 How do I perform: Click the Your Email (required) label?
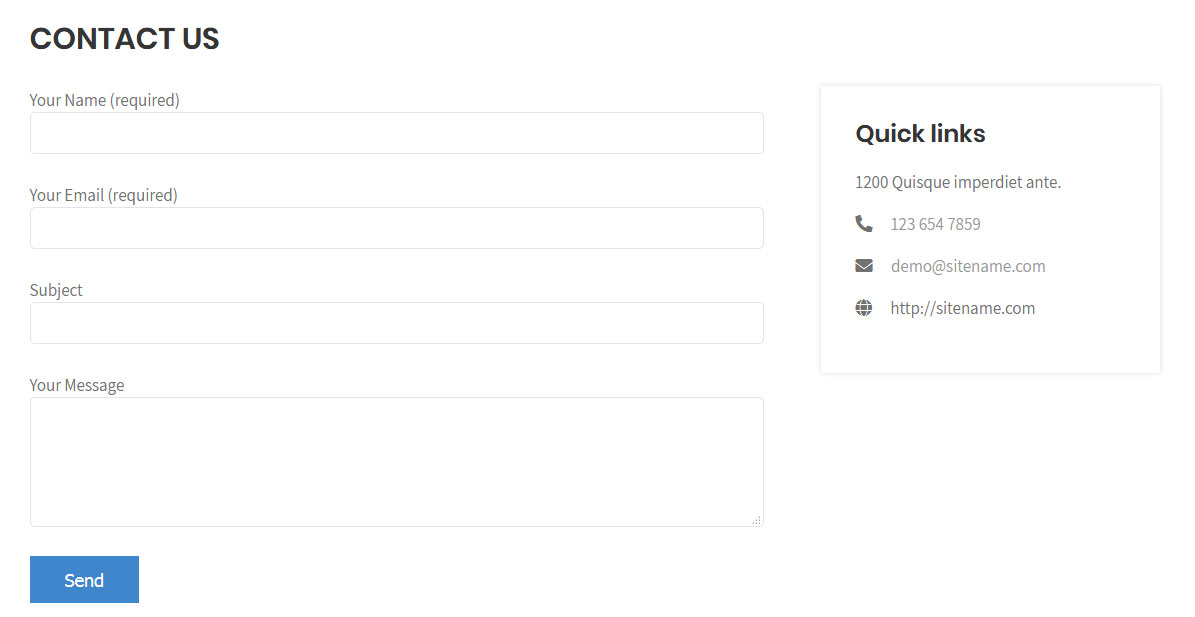click(104, 195)
